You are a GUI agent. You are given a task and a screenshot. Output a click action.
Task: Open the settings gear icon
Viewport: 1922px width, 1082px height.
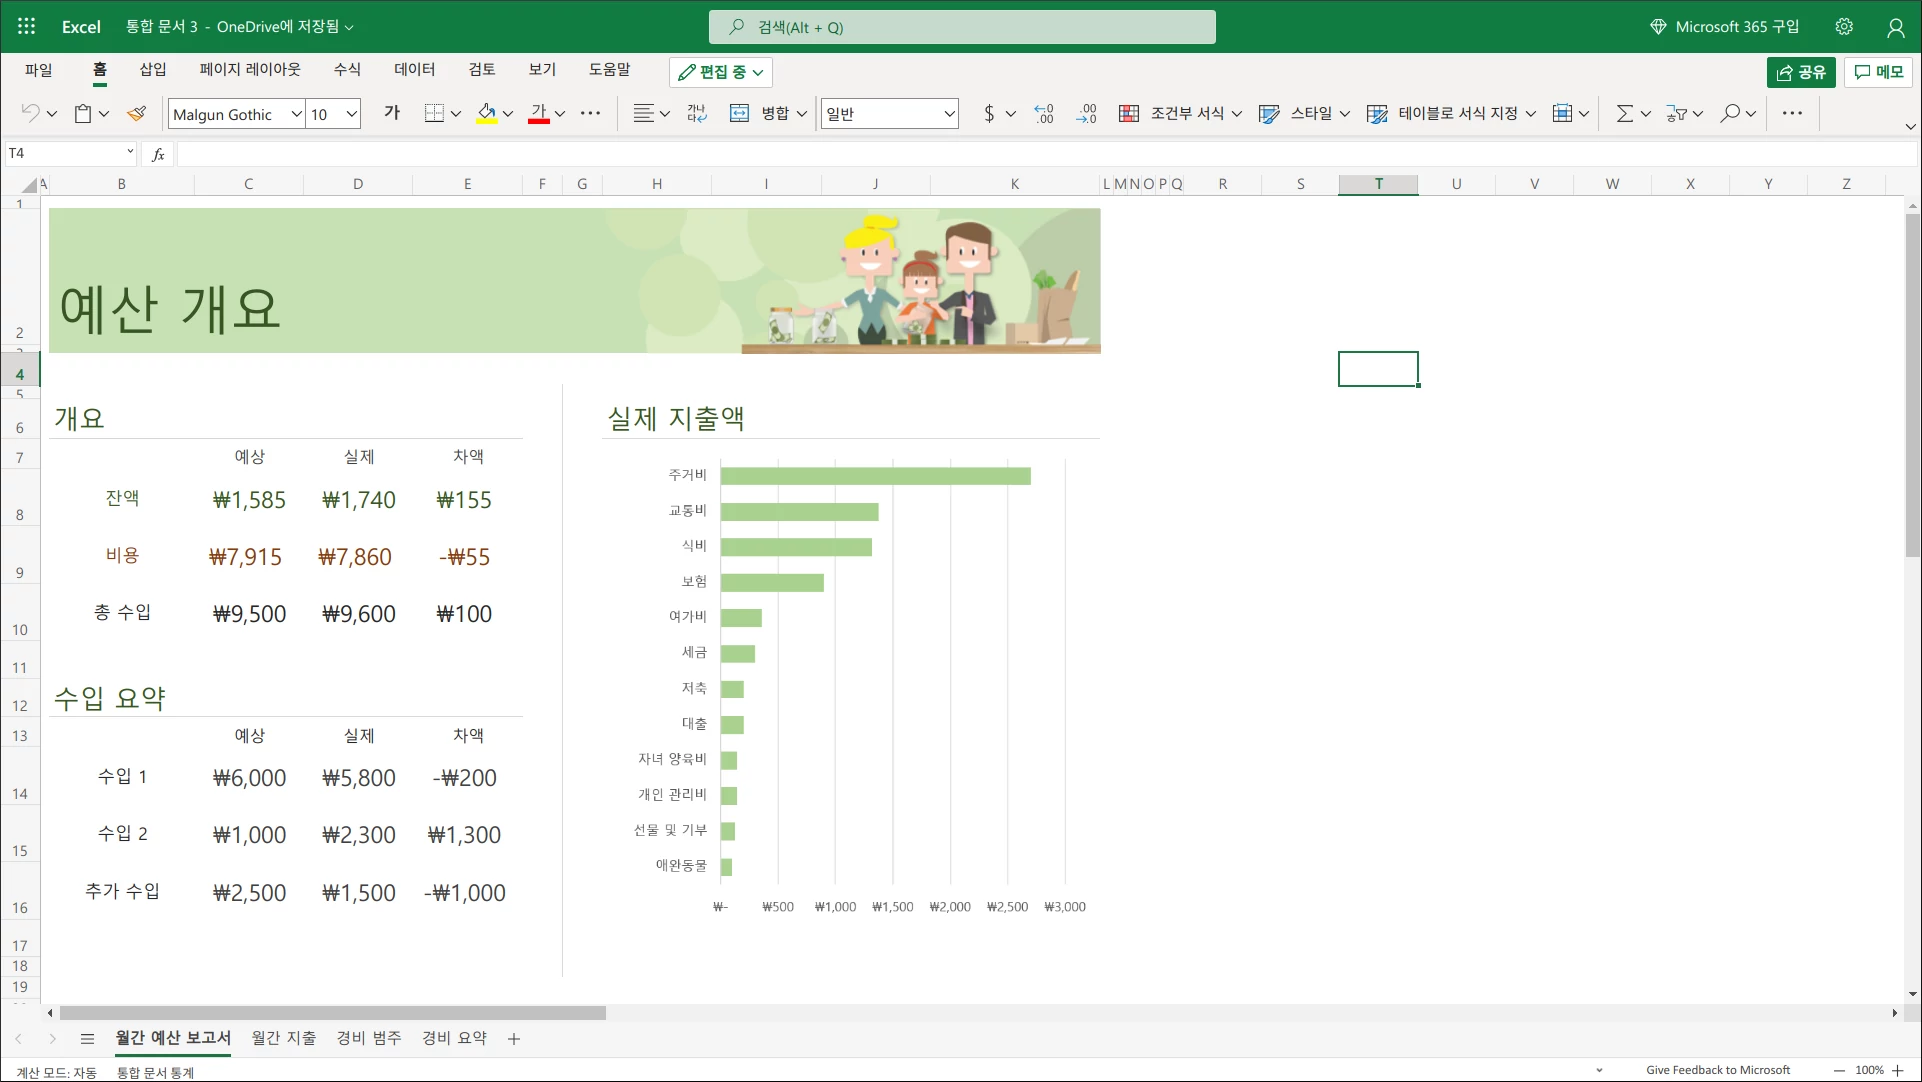1844,27
